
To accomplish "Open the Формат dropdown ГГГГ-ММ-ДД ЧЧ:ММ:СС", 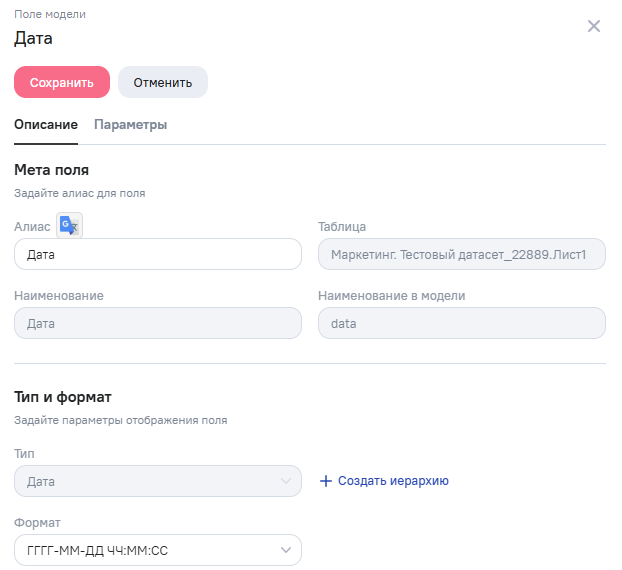I will (x=150, y=550).
